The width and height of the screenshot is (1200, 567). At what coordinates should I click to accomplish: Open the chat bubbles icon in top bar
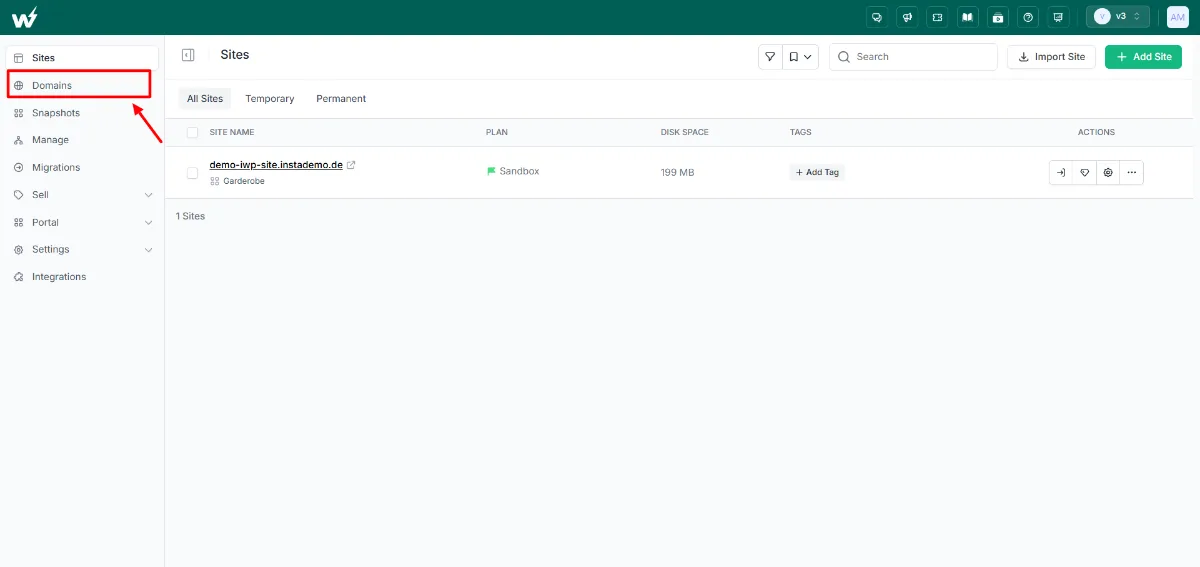(877, 17)
